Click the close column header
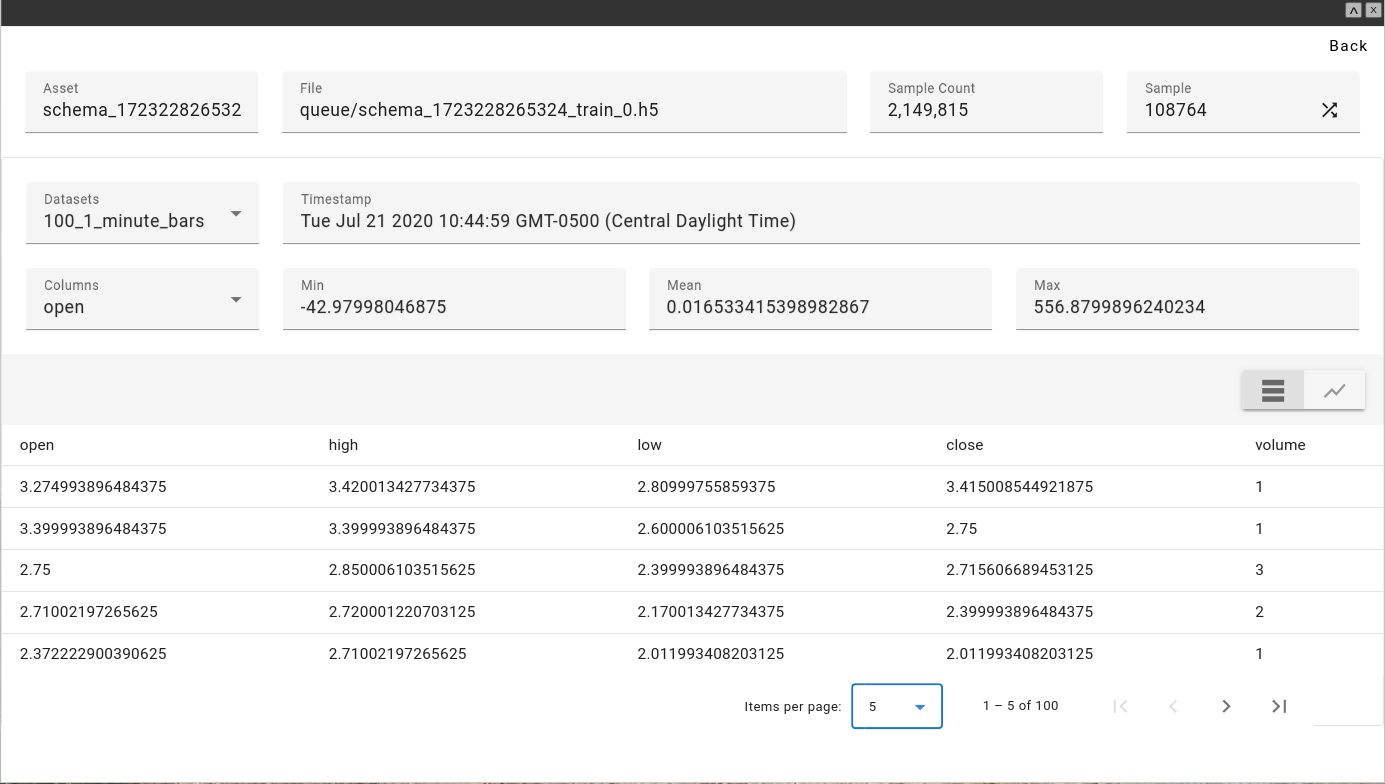The width and height of the screenshot is (1385, 784). point(964,445)
